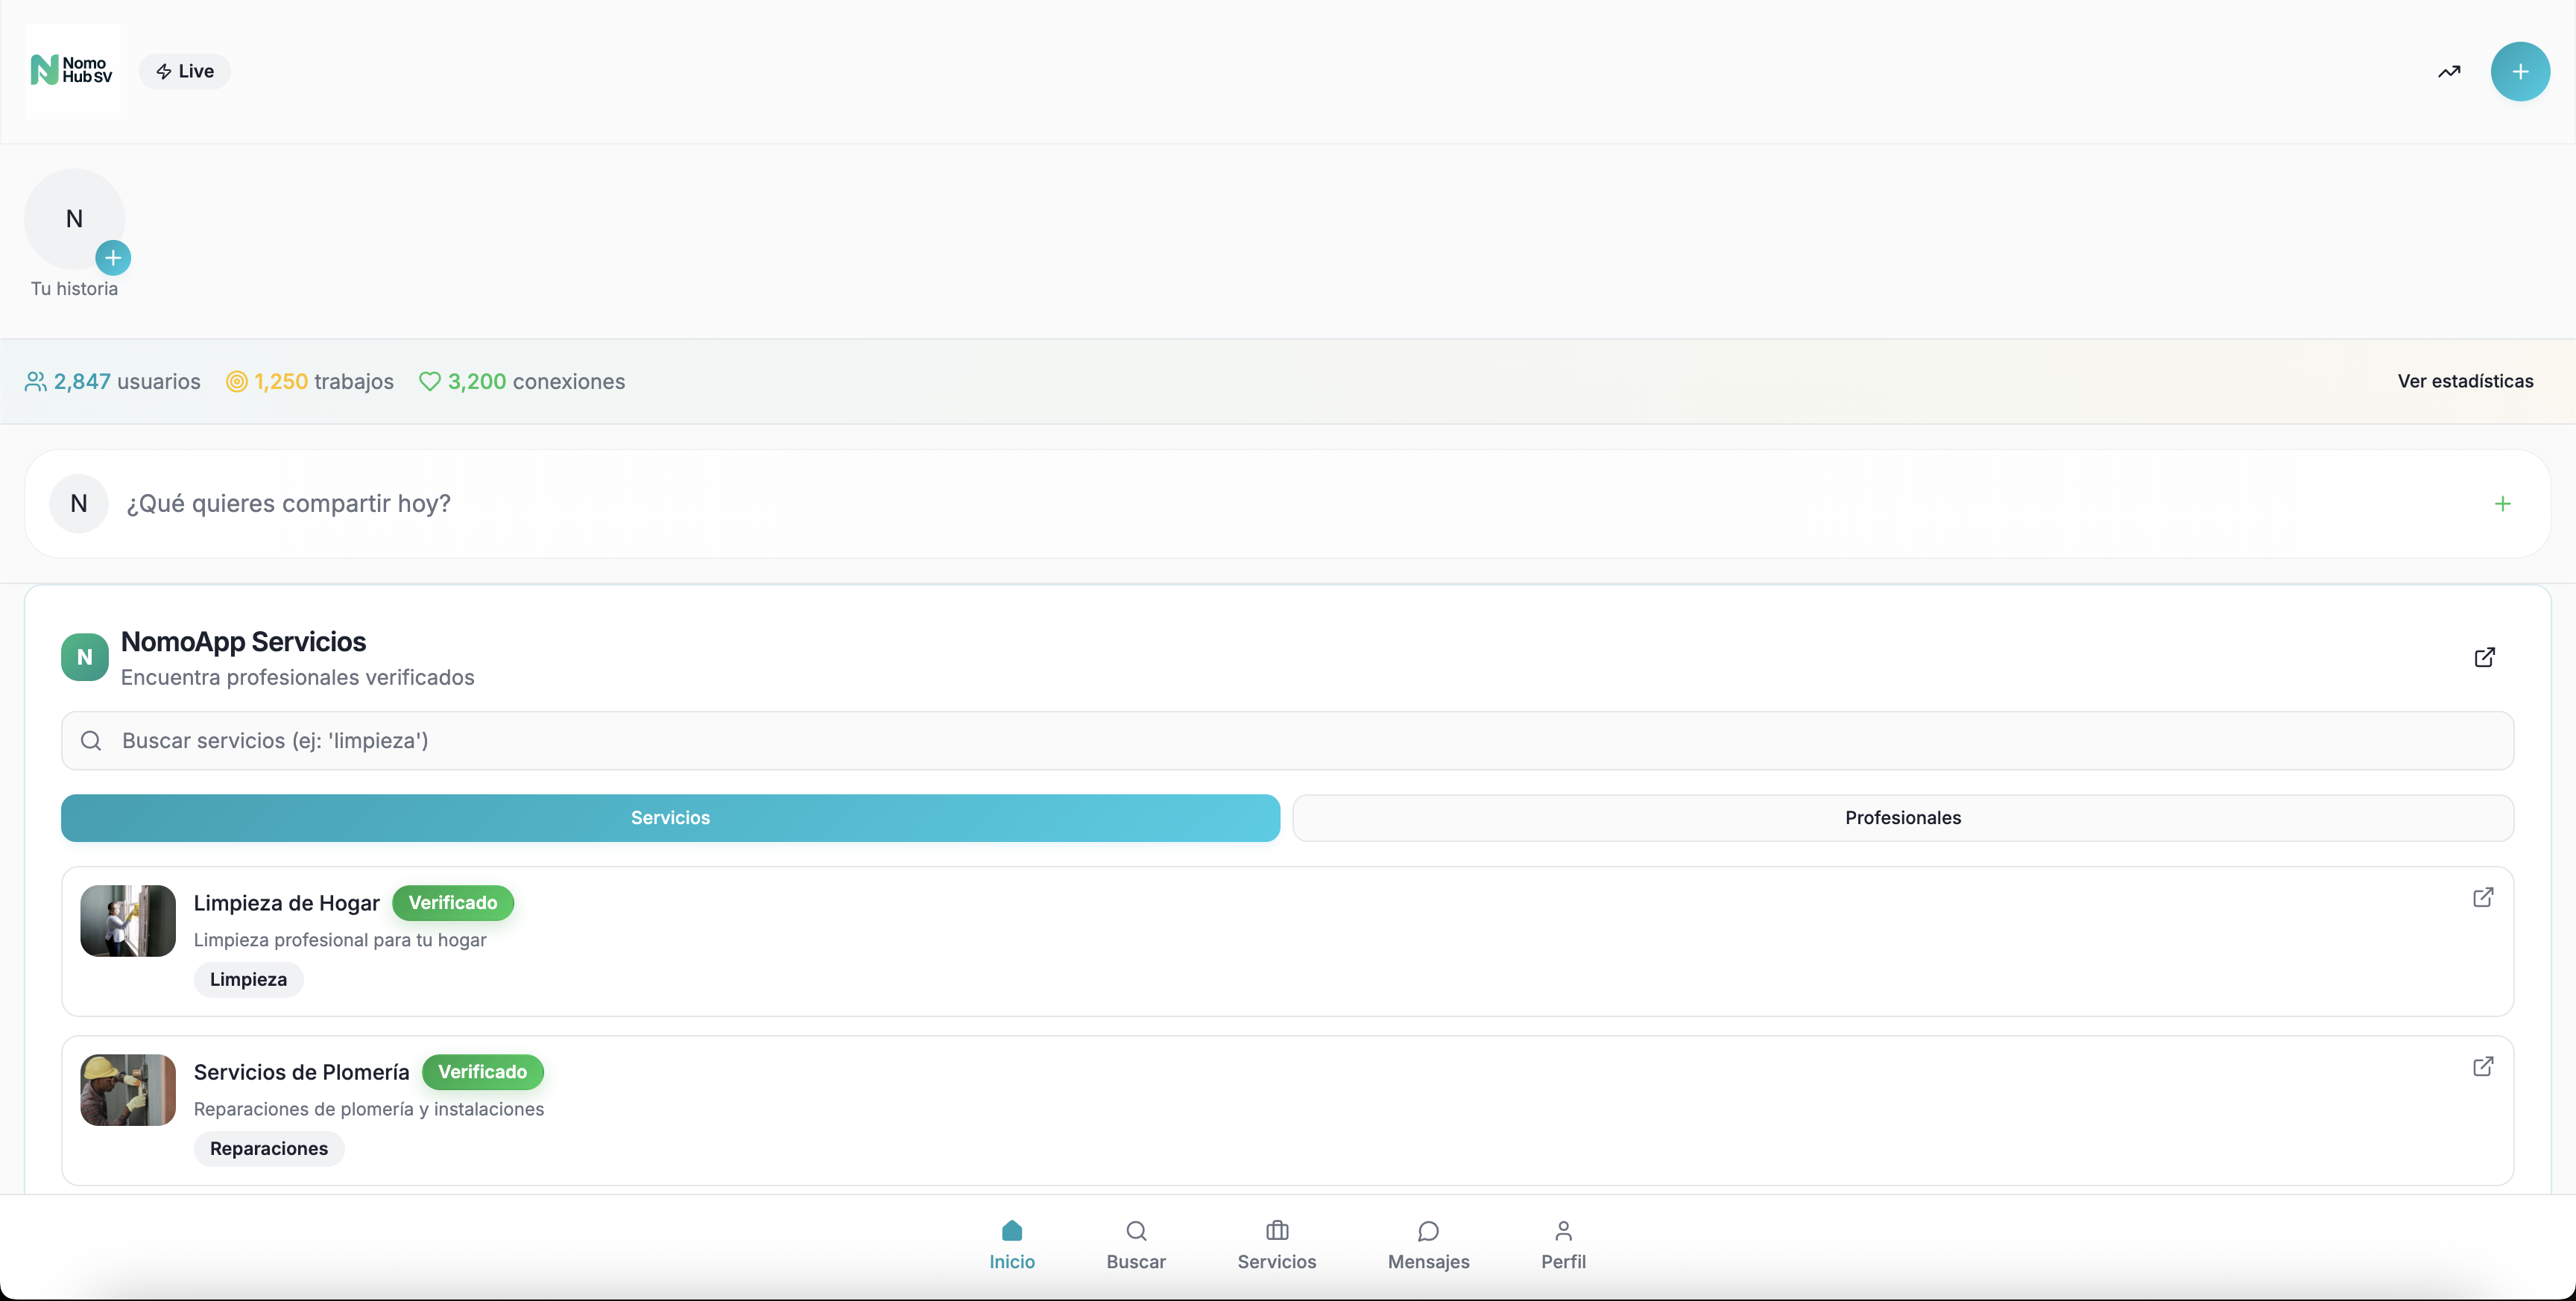The width and height of the screenshot is (2576, 1301).
Task: Open Perfil in bottom navigation
Action: 1563,1245
